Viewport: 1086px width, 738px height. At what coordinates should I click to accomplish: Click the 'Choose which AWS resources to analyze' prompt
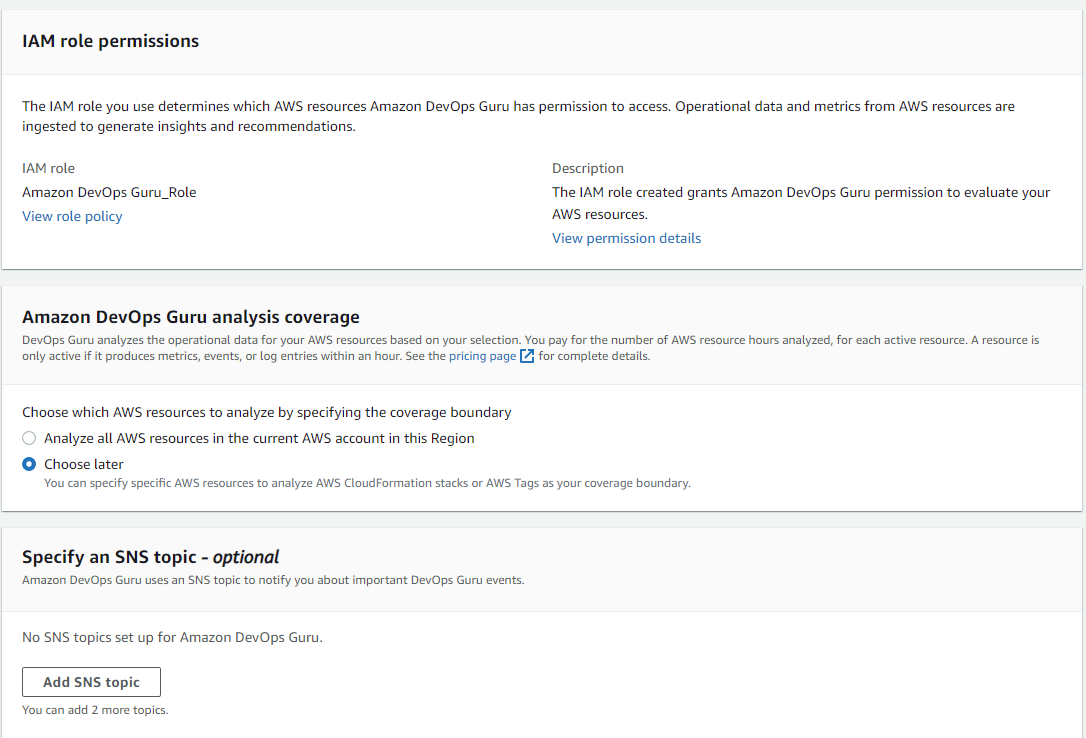point(266,412)
